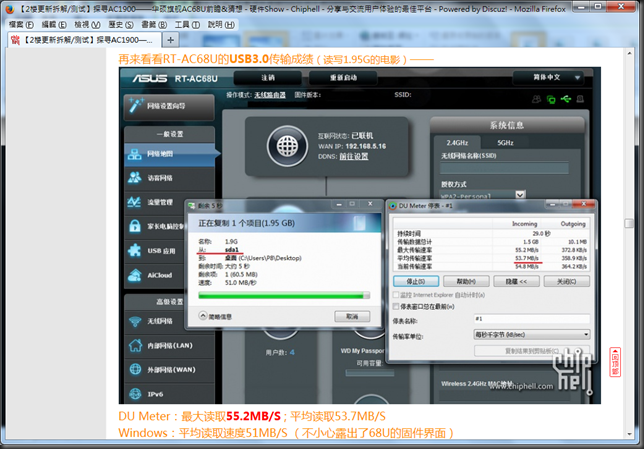Collapse copy details with the brief info arrow
Screen dimensions: 644x449
(x=203, y=315)
